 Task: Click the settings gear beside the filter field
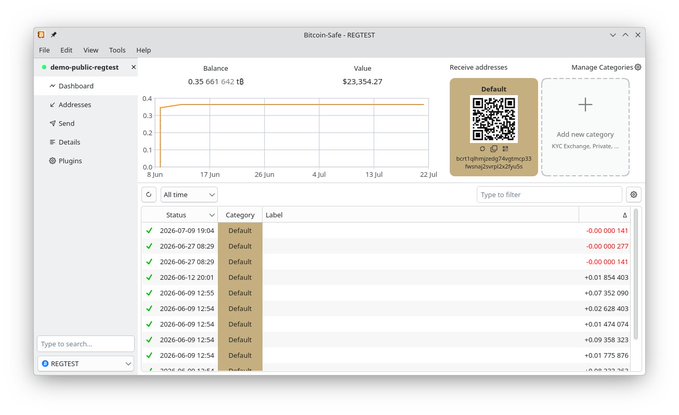click(x=634, y=195)
